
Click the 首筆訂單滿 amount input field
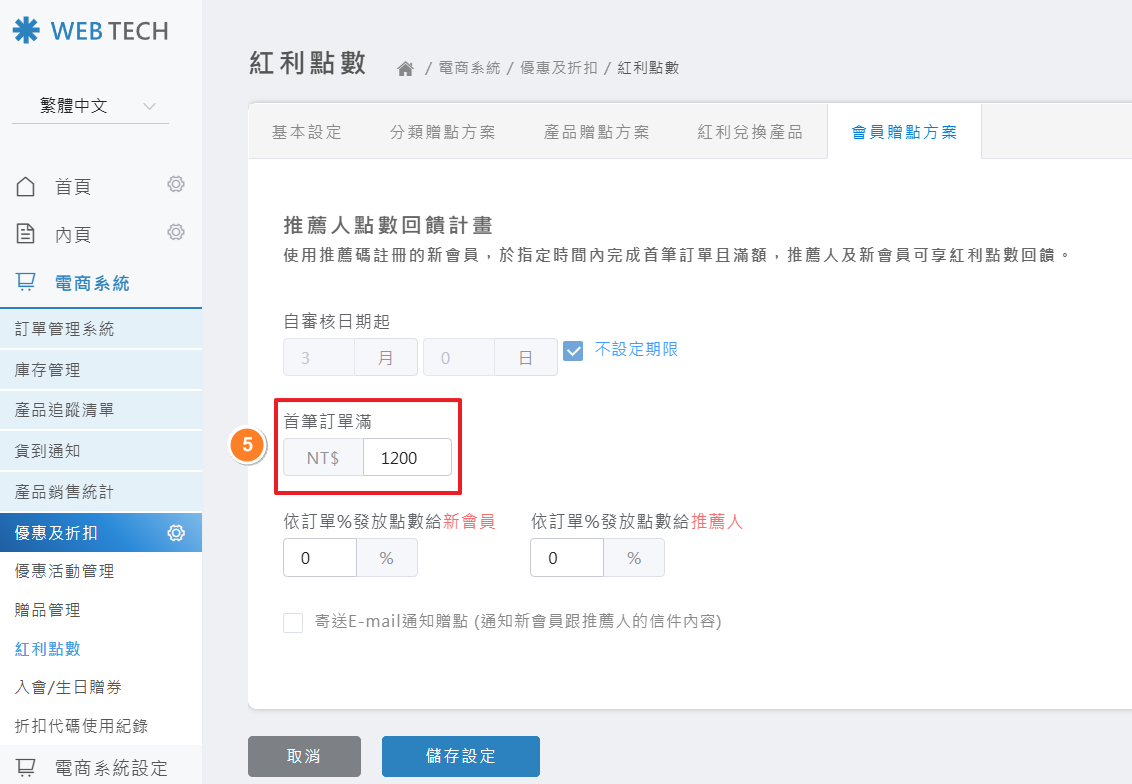(x=407, y=458)
